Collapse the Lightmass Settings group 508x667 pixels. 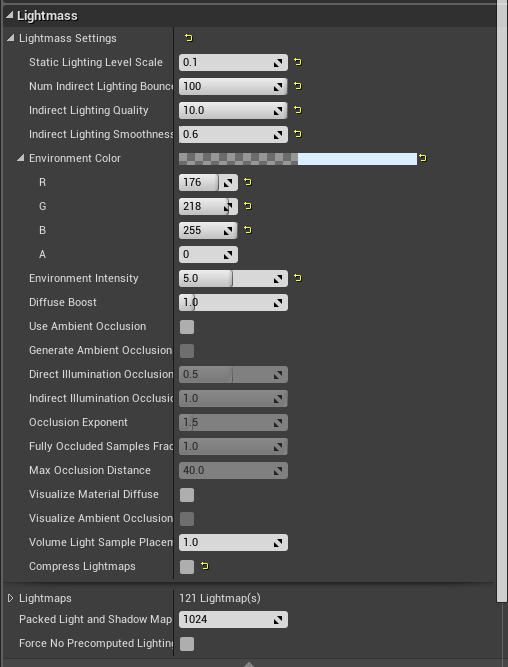(11, 38)
